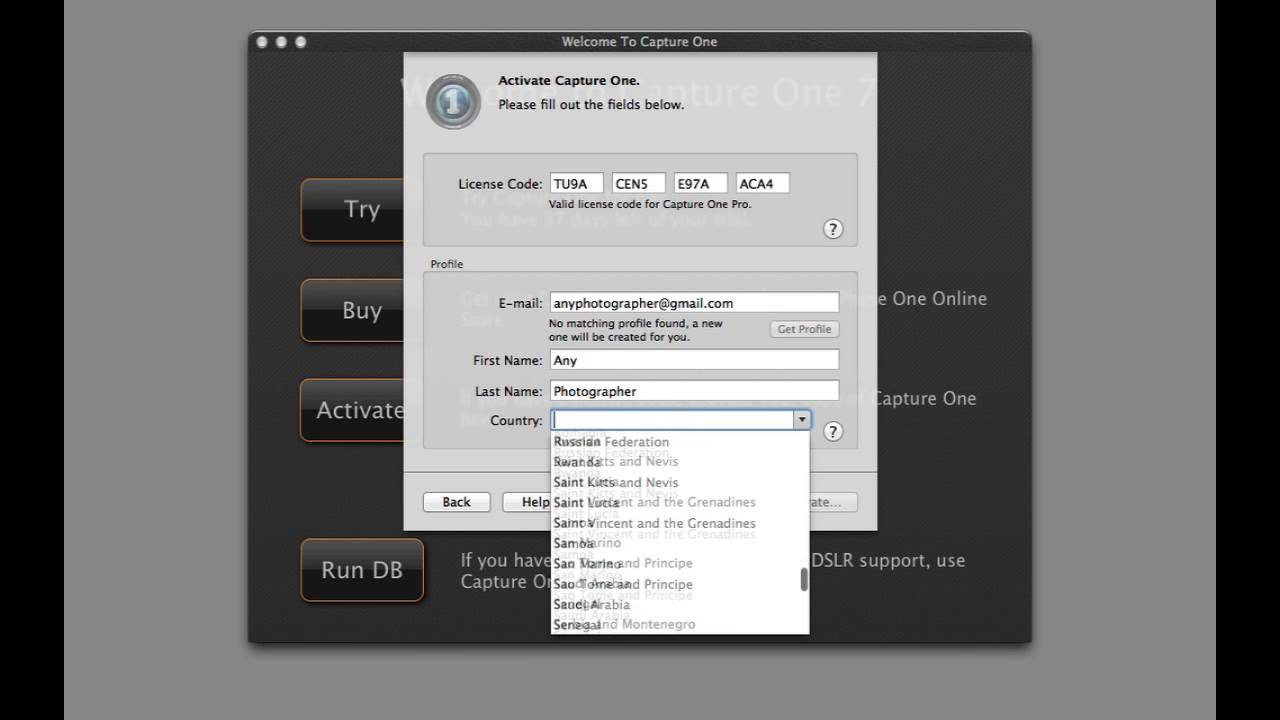
Task: Choose Senegal from the country list
Action: pyautogui.click(x=680, y=625)
